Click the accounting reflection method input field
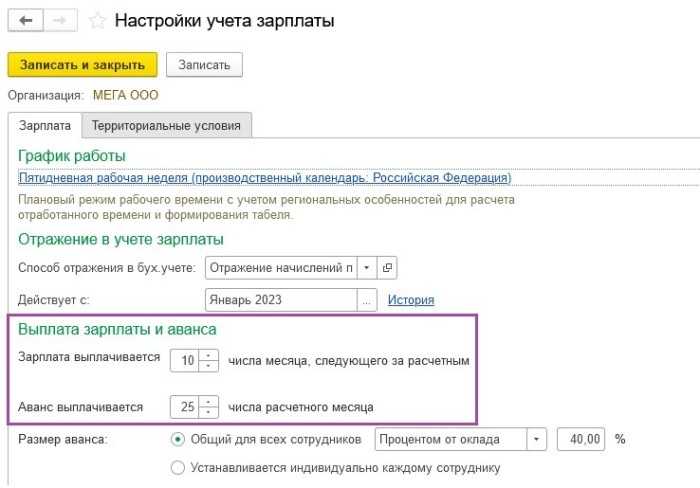700x488 pixels. 281,267
